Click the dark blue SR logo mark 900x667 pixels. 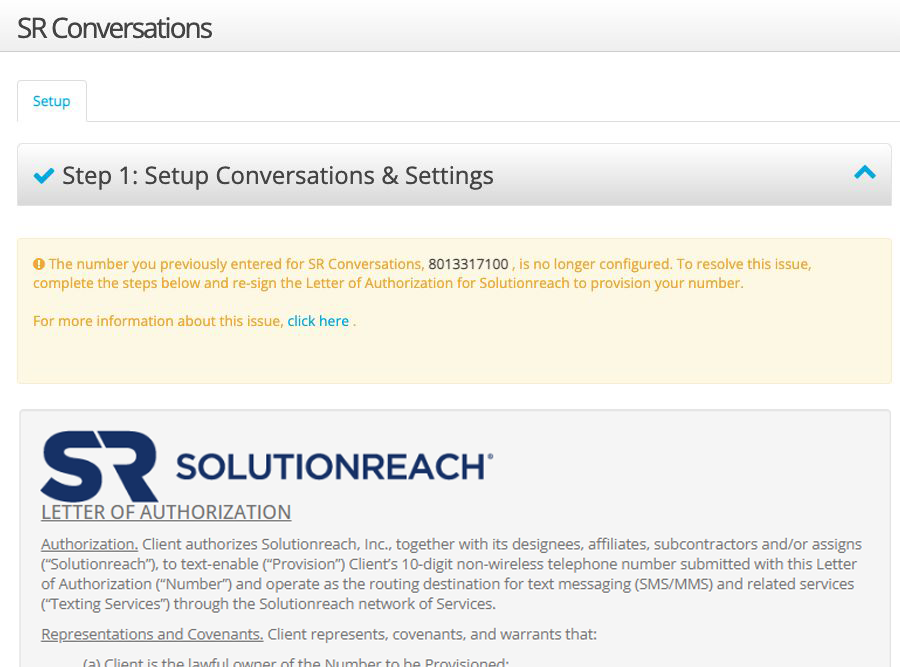coord(100,465)
